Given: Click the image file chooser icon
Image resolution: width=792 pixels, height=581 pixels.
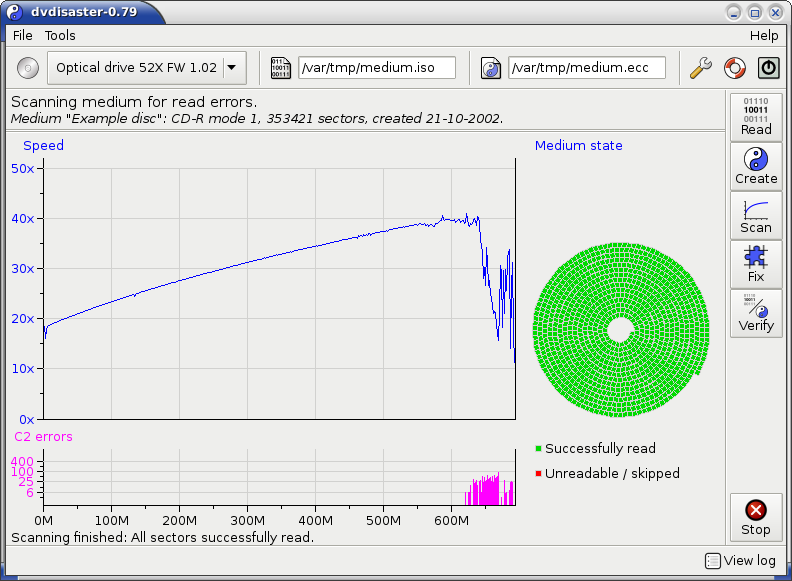Looking at the screenshot, I should click(x=281, y=68).
